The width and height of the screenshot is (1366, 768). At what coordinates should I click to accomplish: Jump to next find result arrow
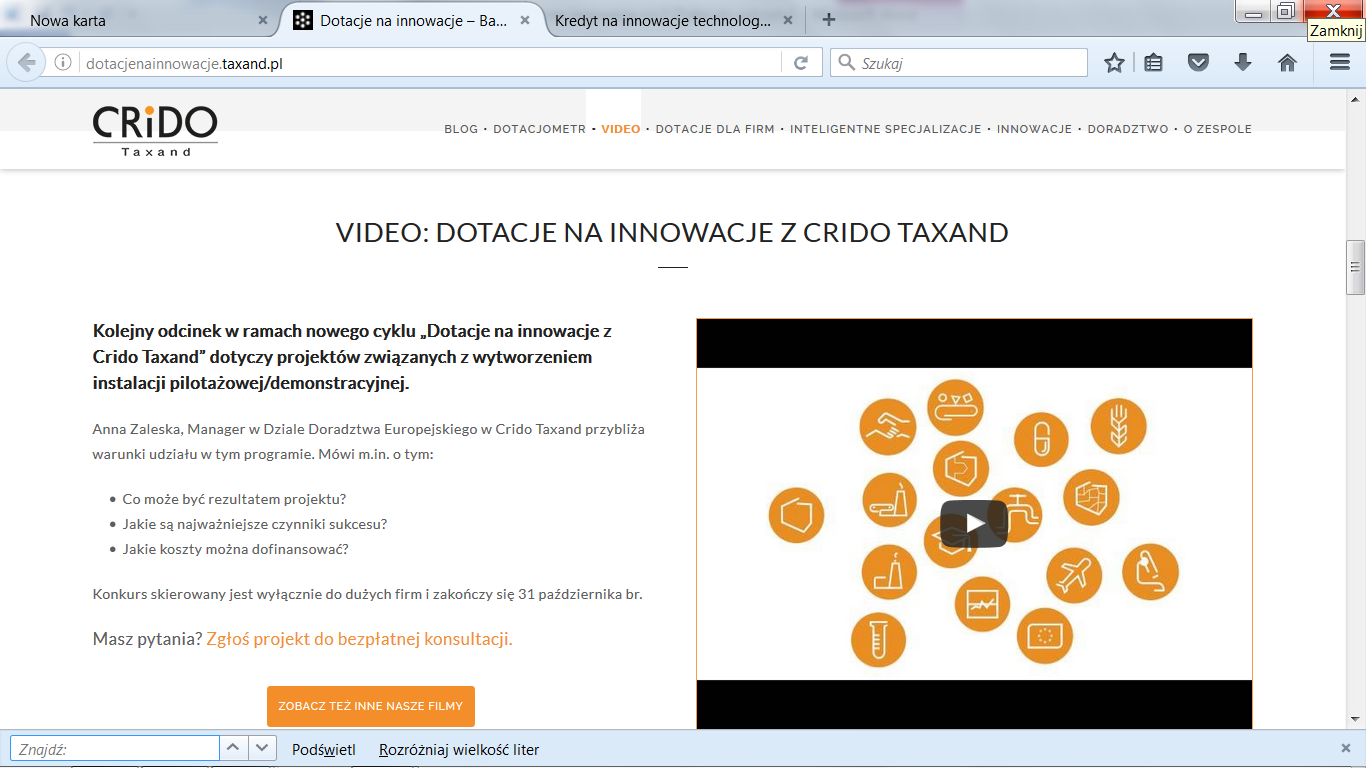(x=262, y=748)
